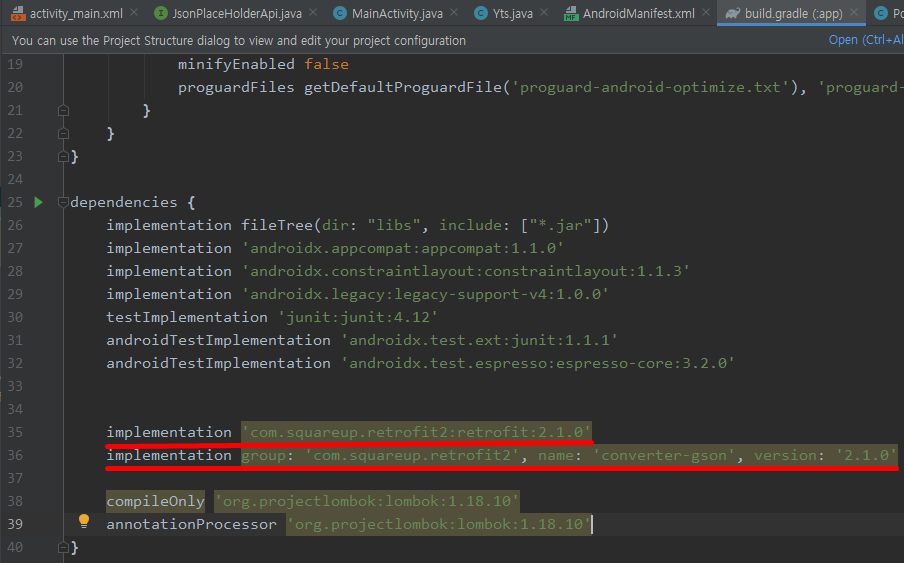Click 'androidx.test.ext:junit:1.1.1' string
Image resolution: width=904 pixels, height=563 pixels.
point(479,340)
